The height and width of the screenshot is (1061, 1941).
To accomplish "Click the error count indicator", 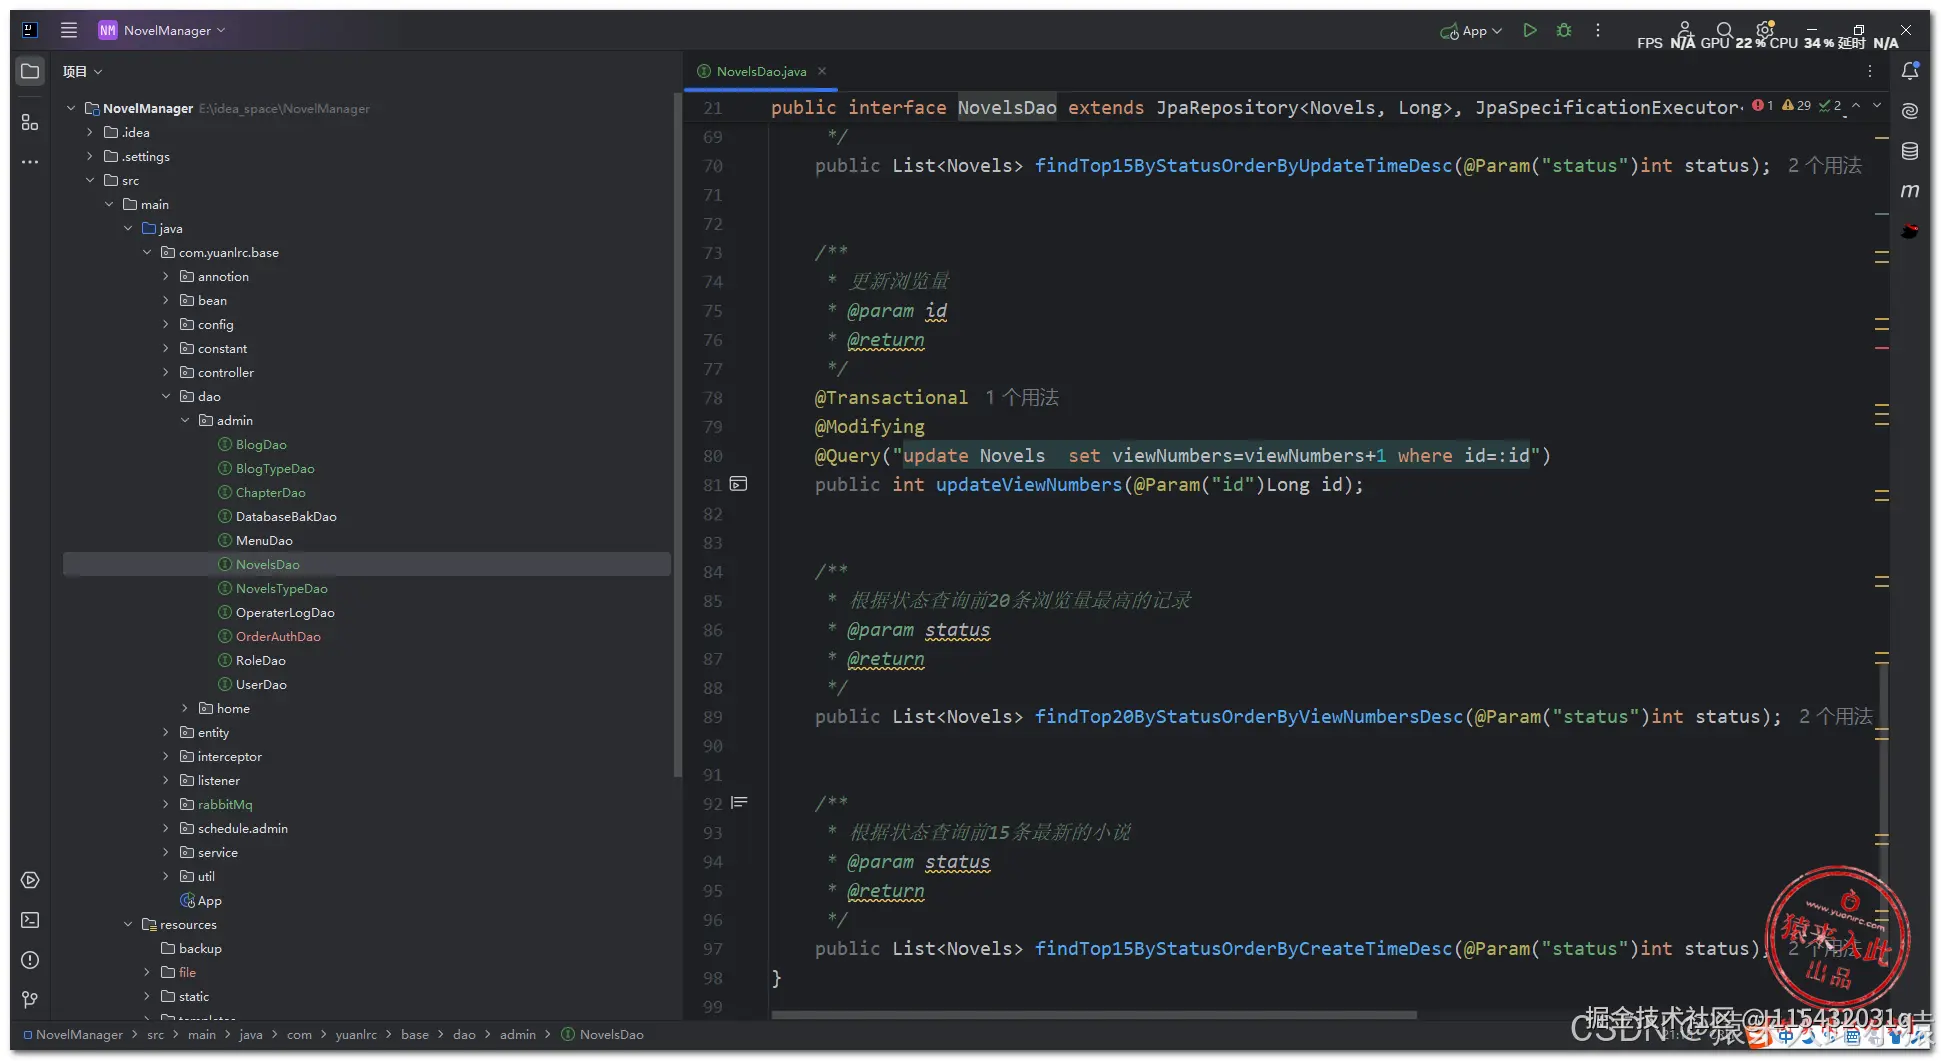I will [1763, 105].
